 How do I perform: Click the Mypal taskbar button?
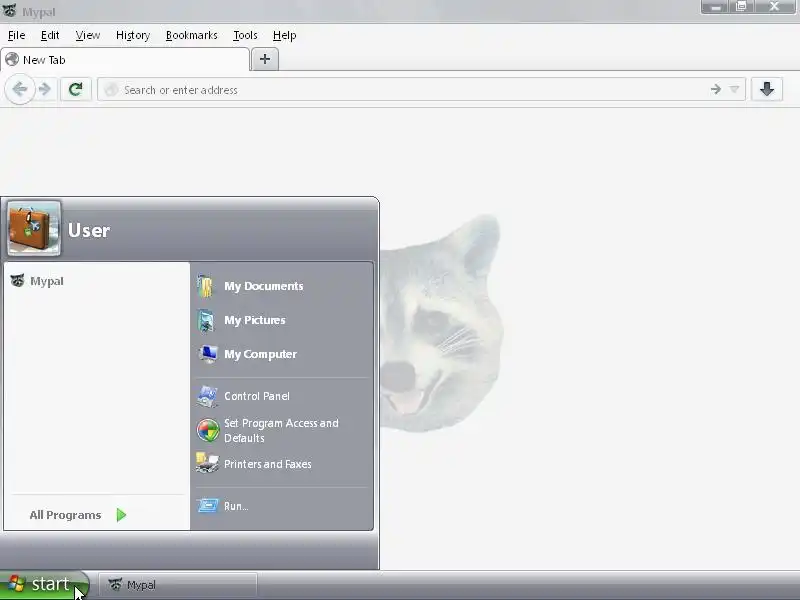(178, 585)
